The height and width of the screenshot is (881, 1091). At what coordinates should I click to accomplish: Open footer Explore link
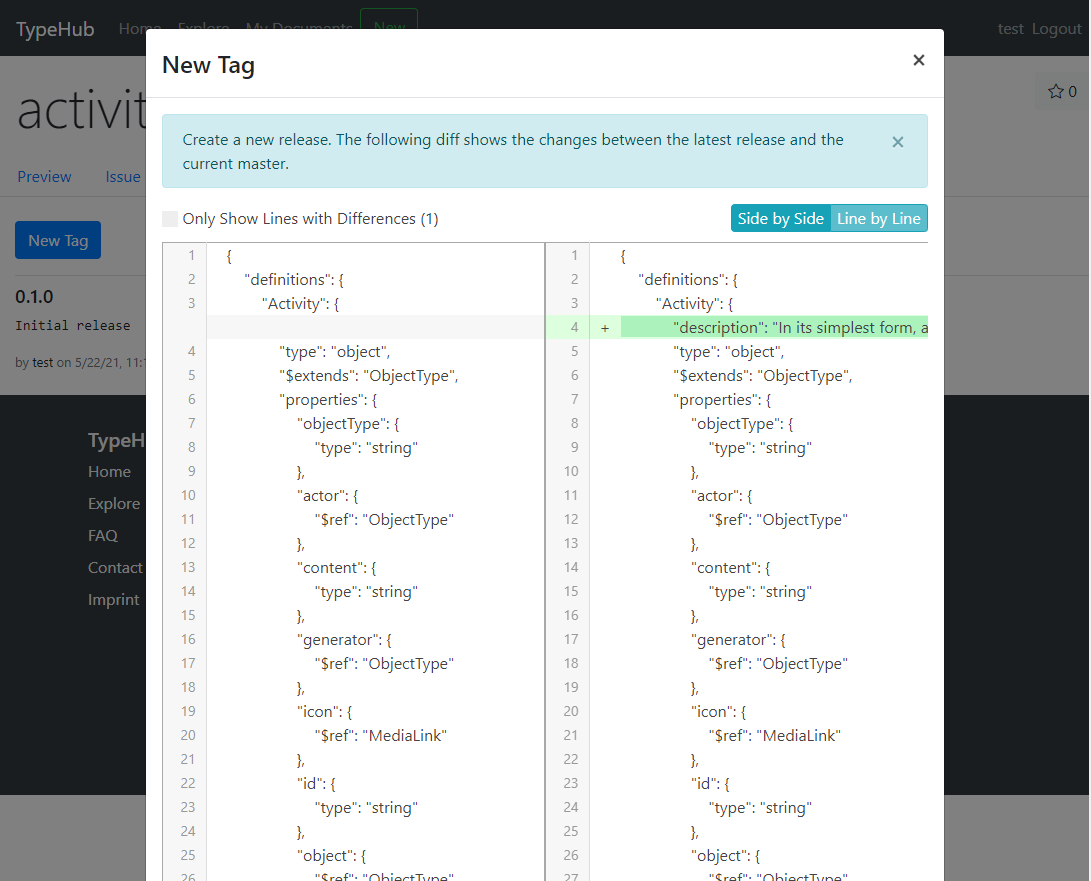click(114, 504)
